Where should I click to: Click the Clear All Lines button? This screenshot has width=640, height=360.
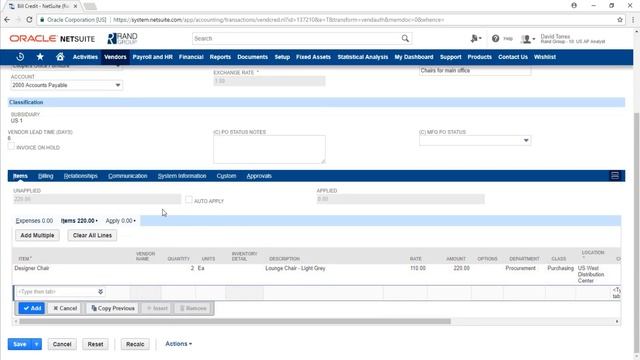(x=92, y=235)
